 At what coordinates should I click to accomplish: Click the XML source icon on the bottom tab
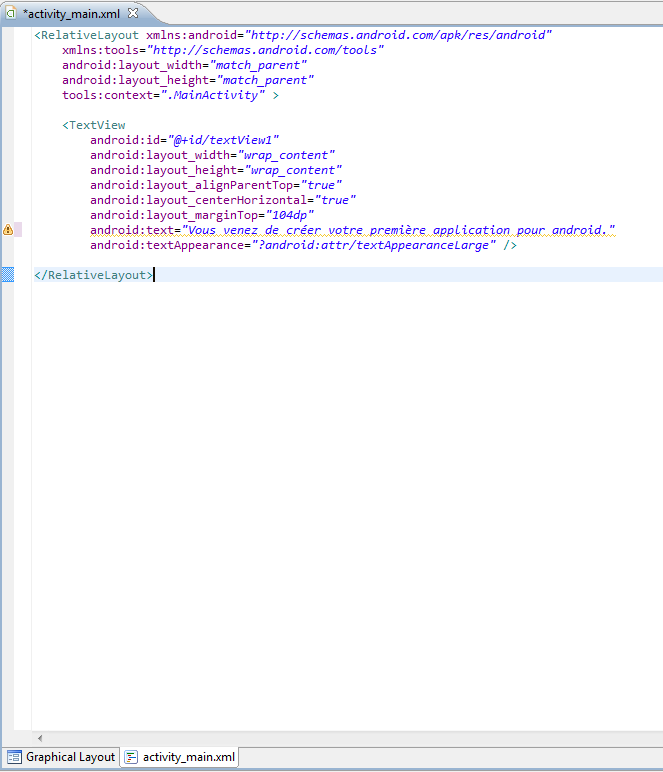pyautogui.click(x=131, y=757)
